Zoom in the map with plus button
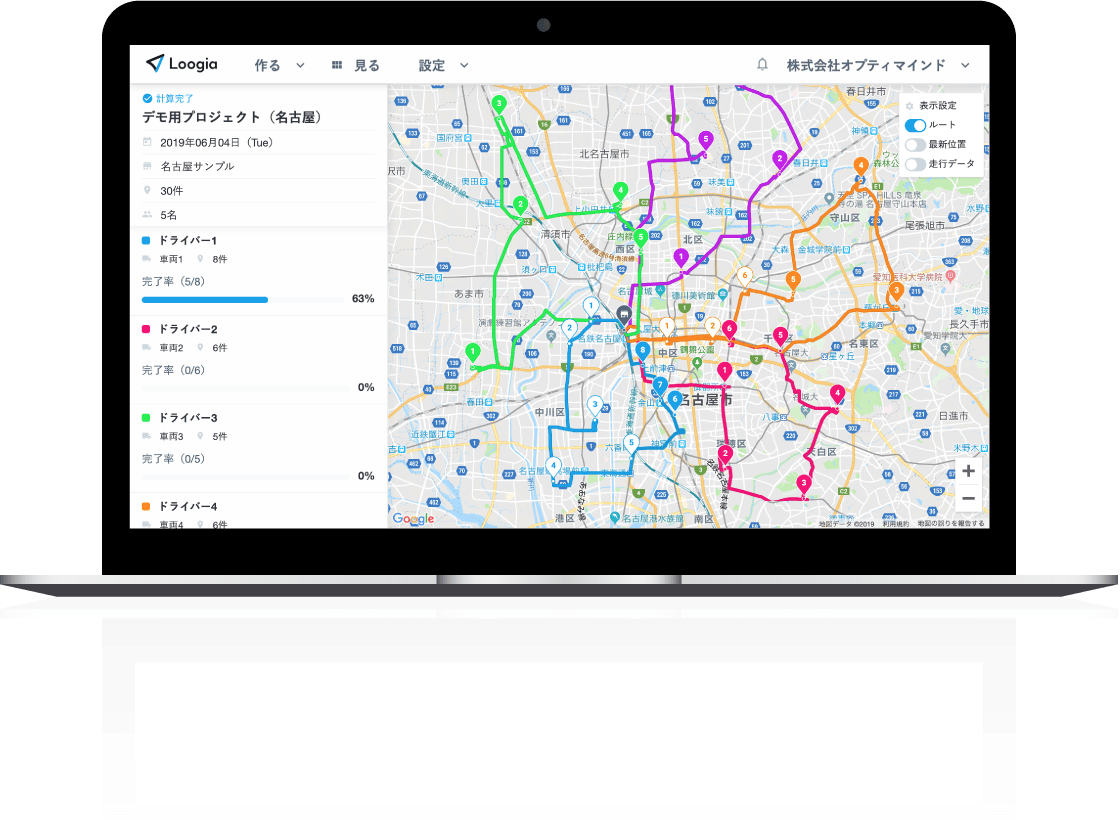The width and height of the screenshot is (1120, 820). [x=967, y=471]
